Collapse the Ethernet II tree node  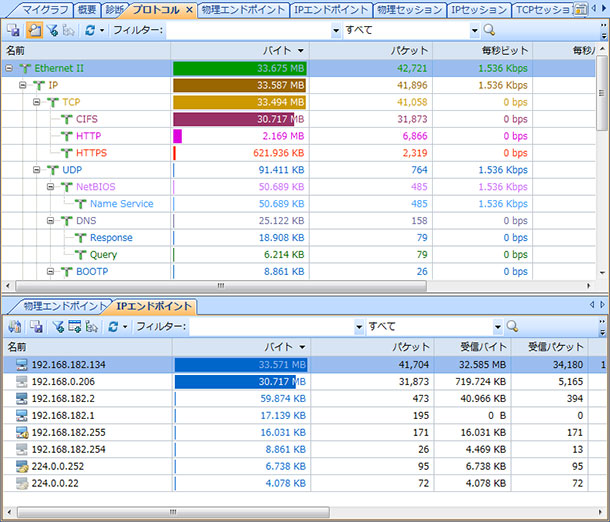coord(9,68)
